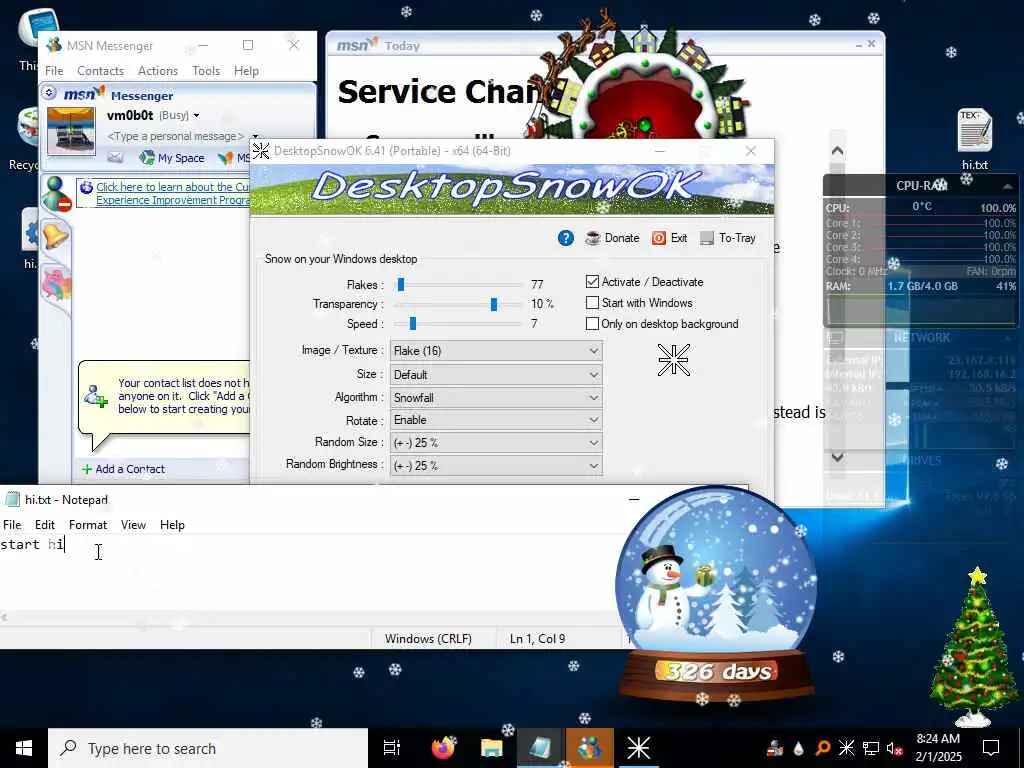Image resolution: width=1024 pixels, height=768 pixels.
Task: Open the Notepad Help menu
Action: [172, 525]
